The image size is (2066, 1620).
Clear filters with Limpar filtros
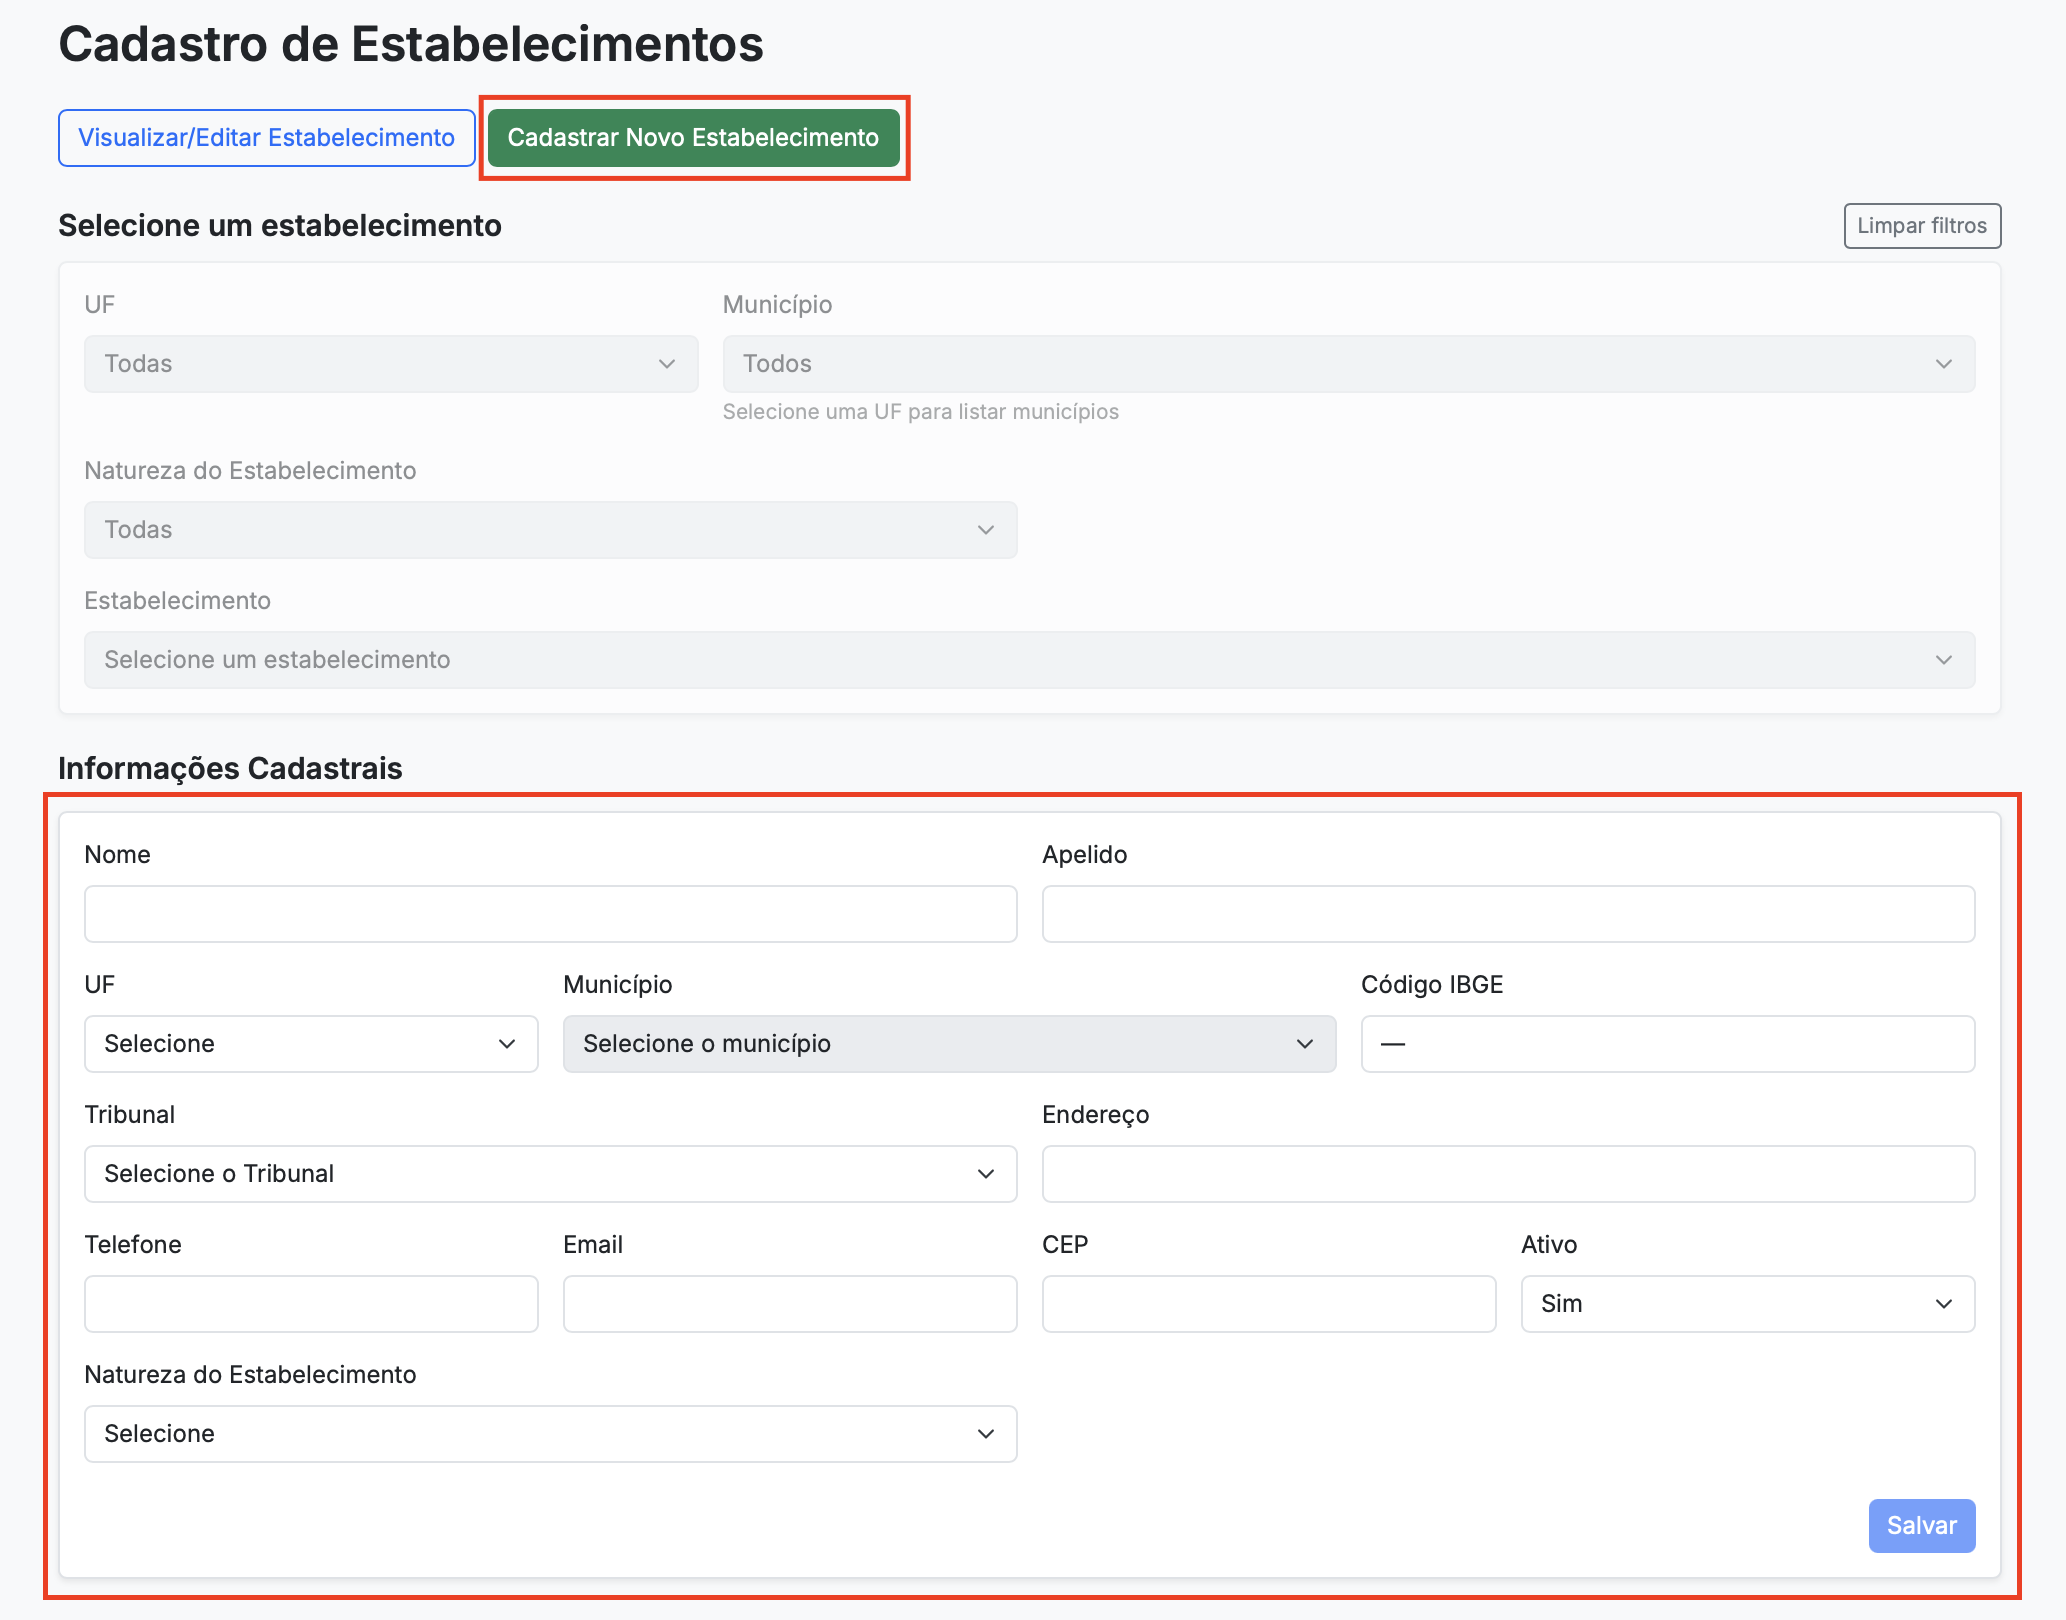(x=1922, y=226)
